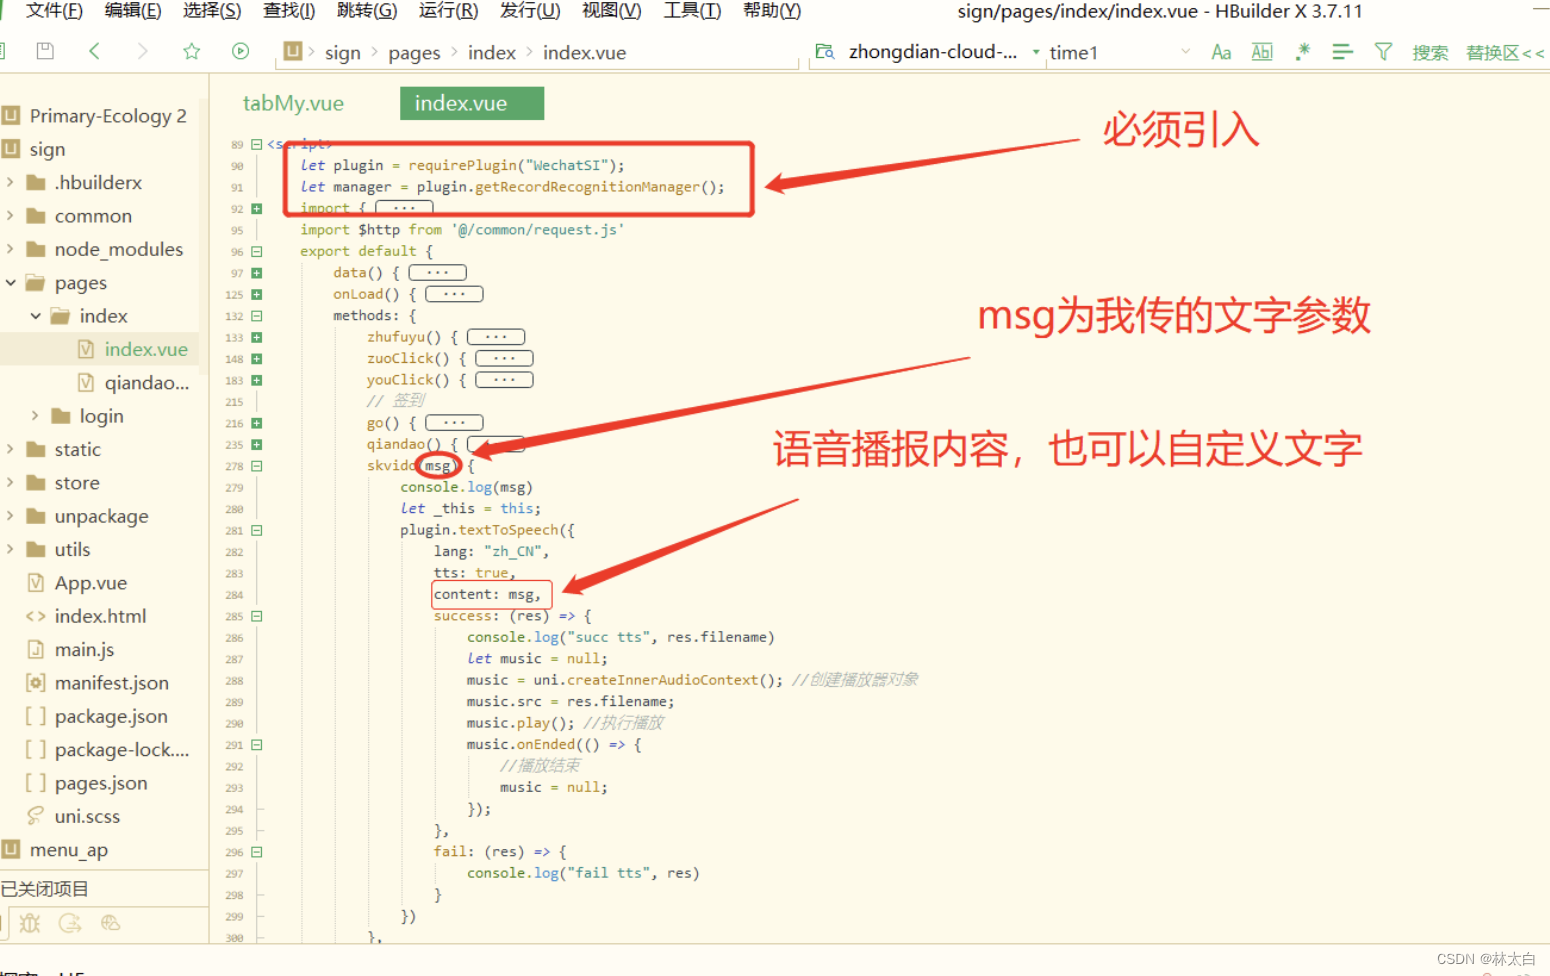The width and height of the screenshot is (1550, 976).
Task: Open the 运行(R) menu
Action: click(448, 11)
